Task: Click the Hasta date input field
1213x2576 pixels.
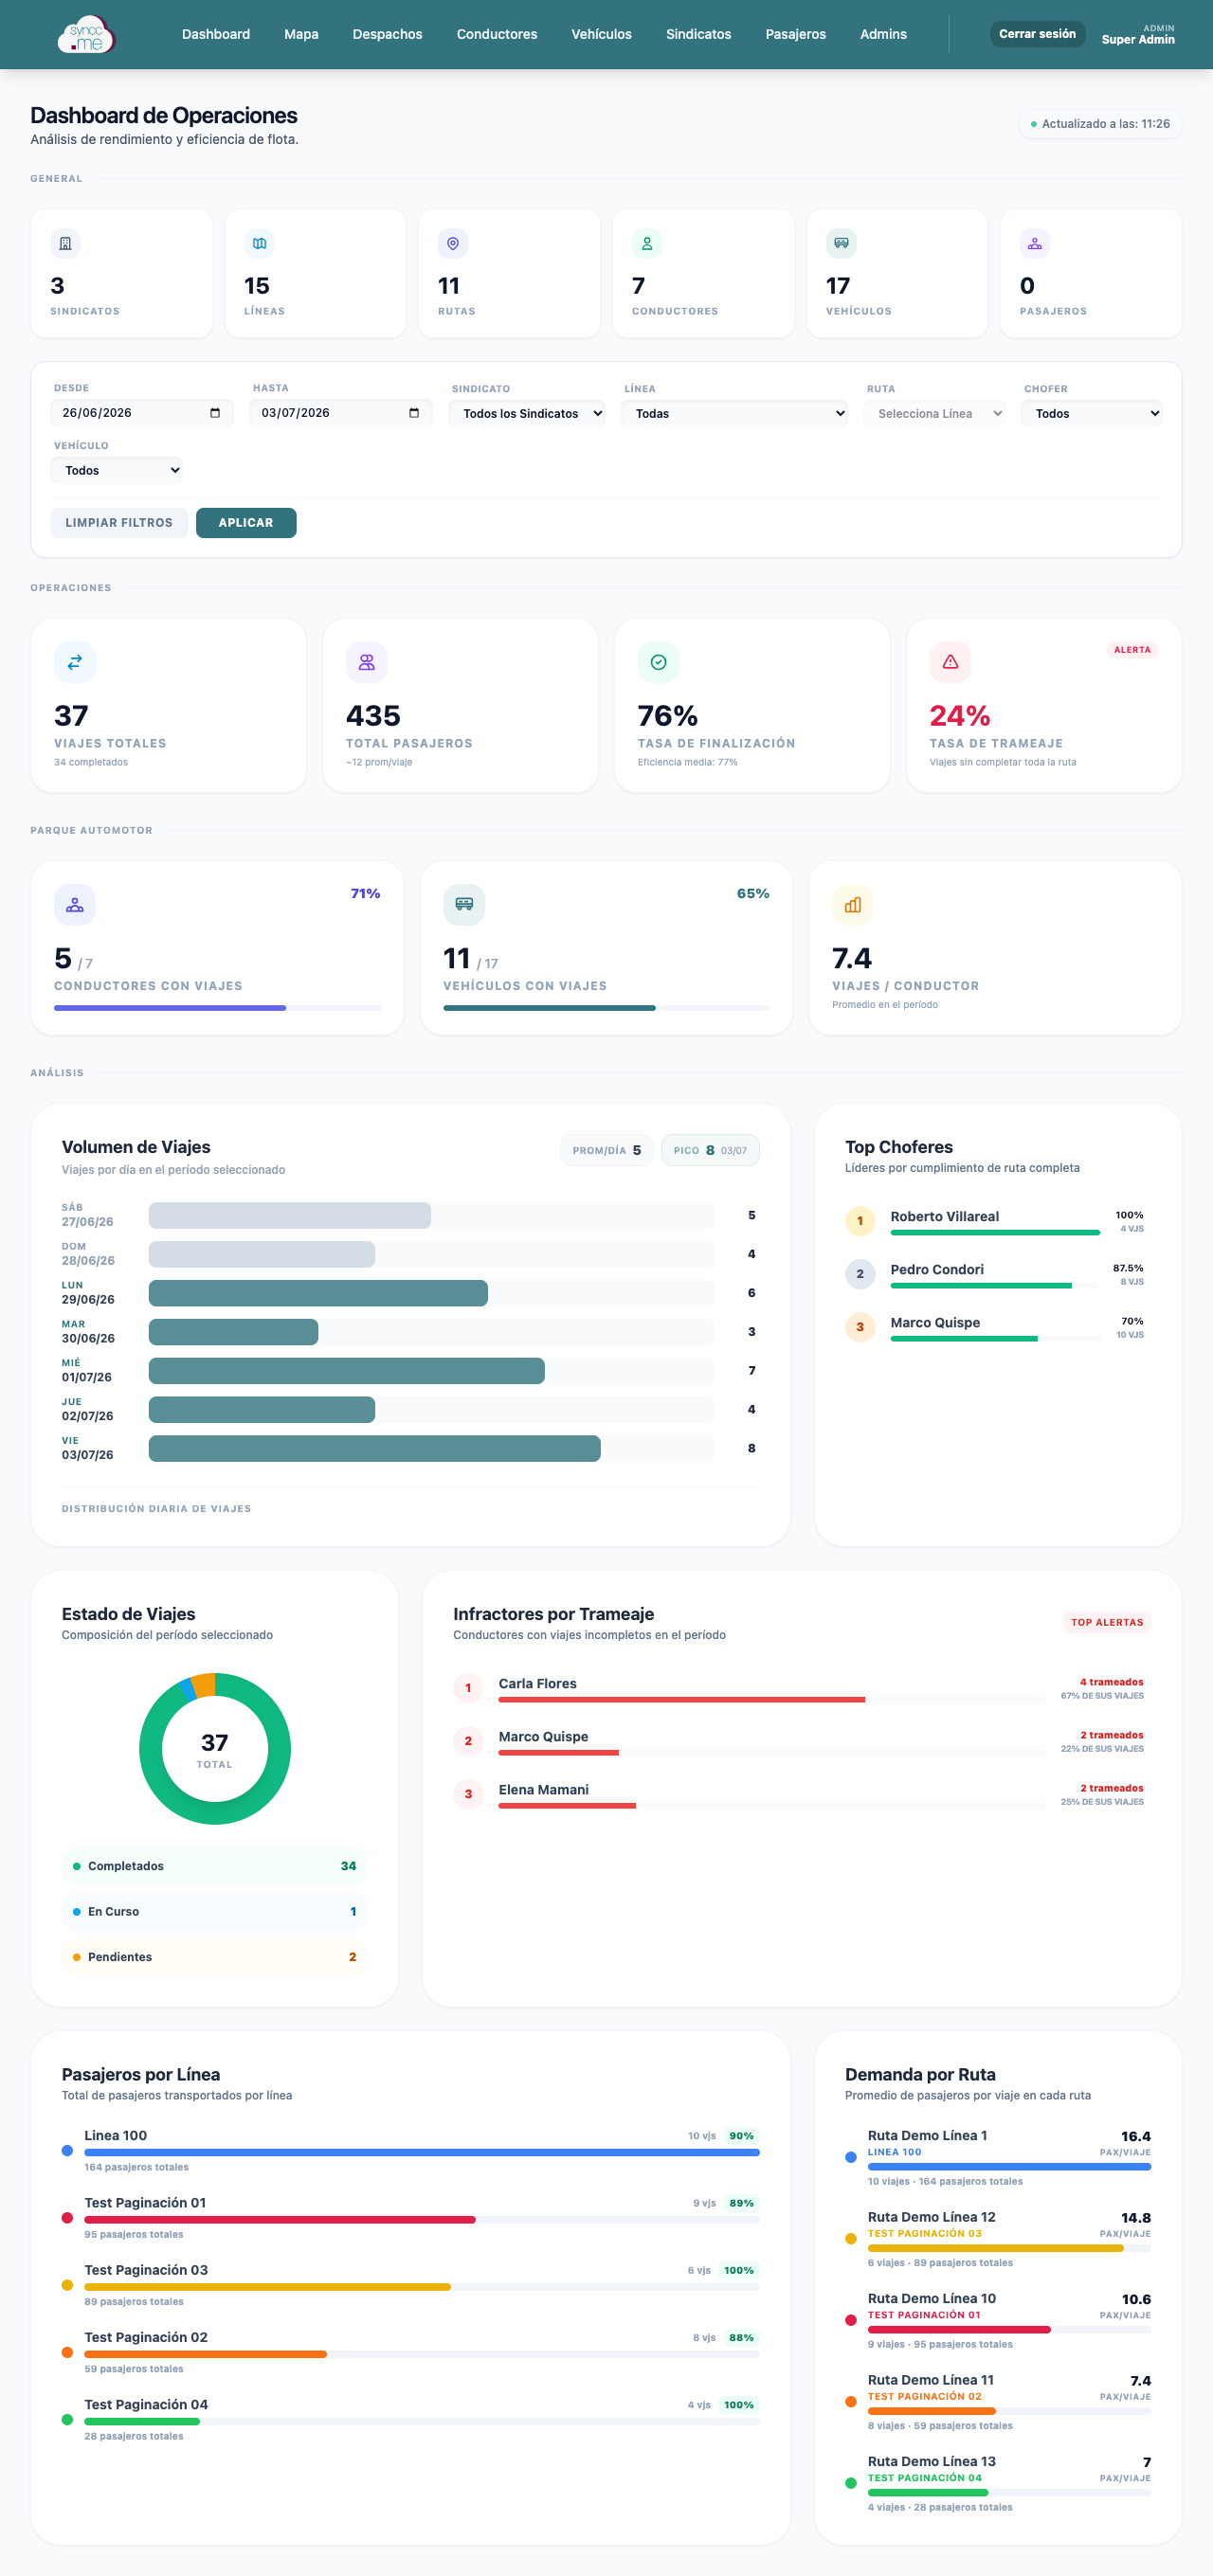Action: (x=340, y=413)
